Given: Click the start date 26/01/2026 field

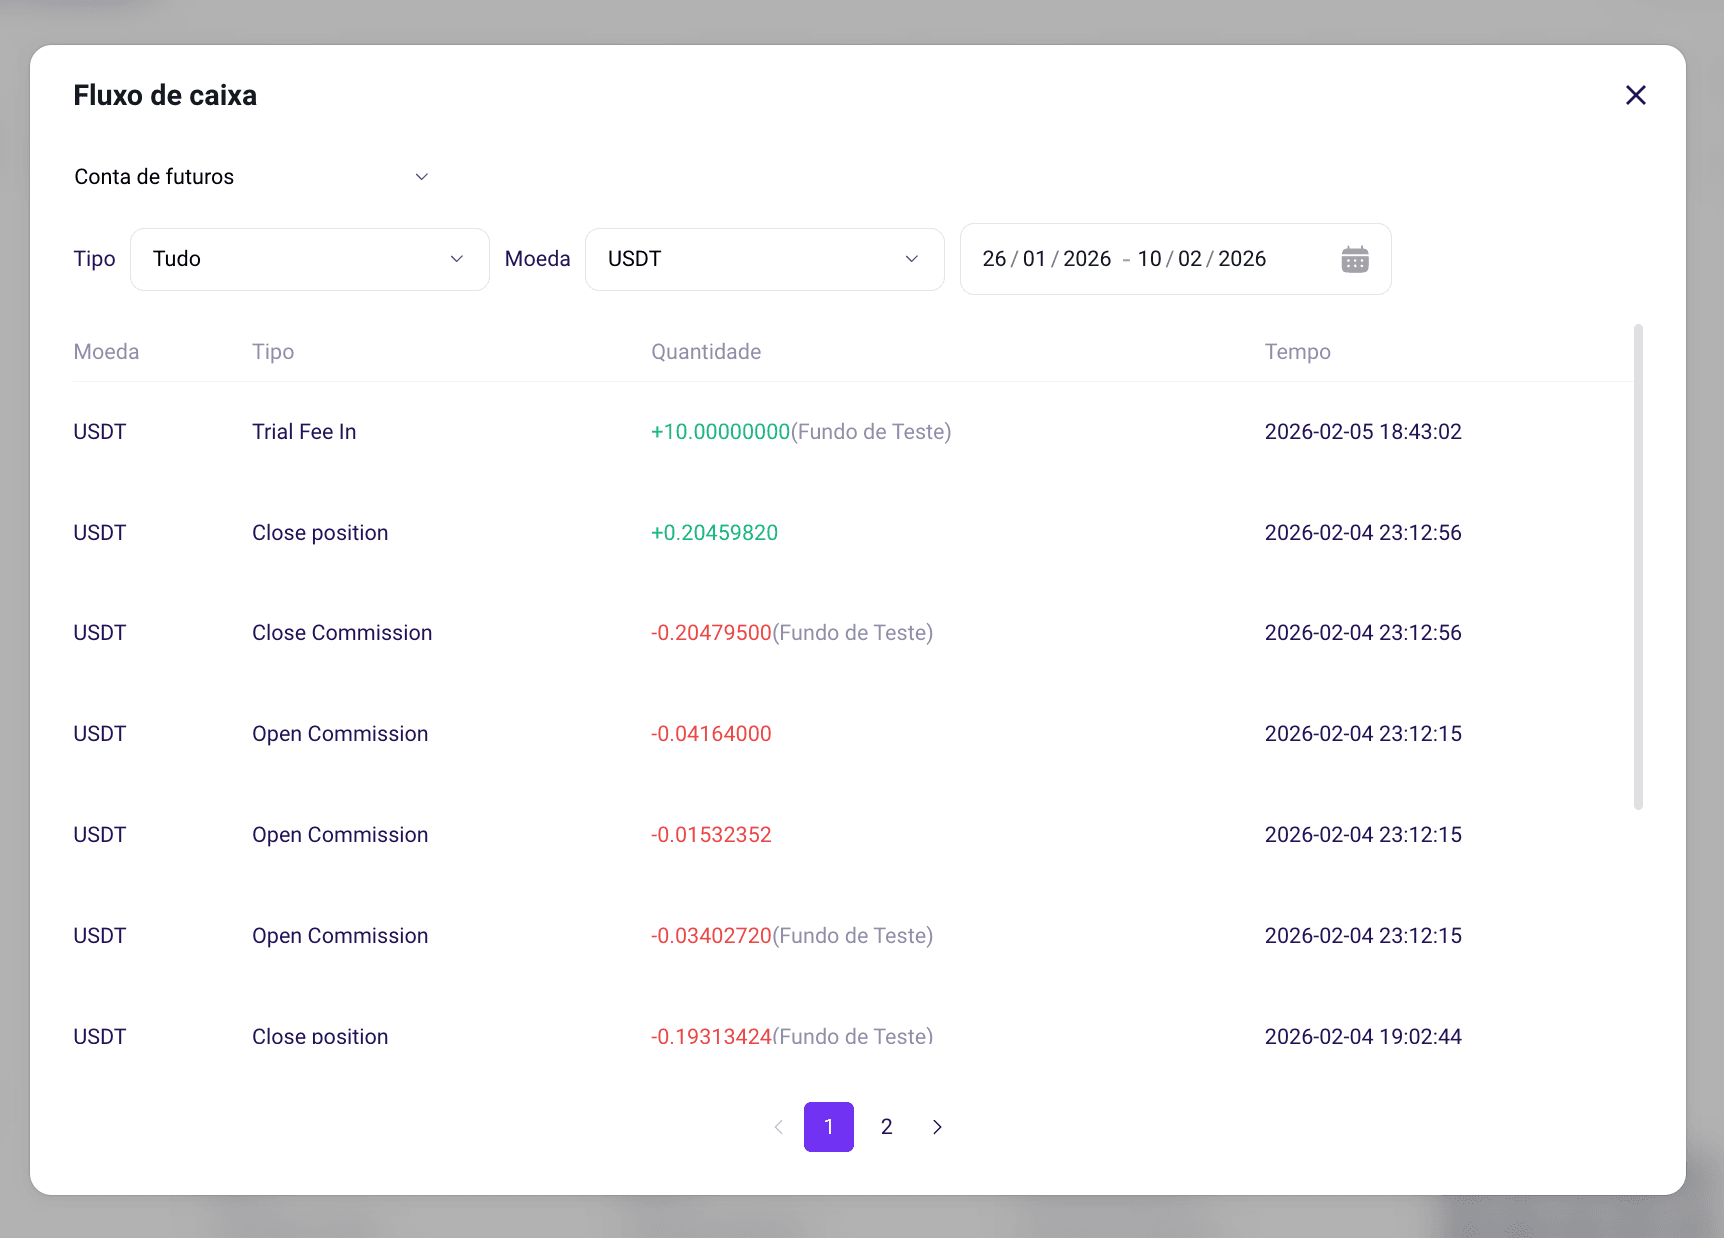Looking at the screenshot, I should [x=1046, y=259].
